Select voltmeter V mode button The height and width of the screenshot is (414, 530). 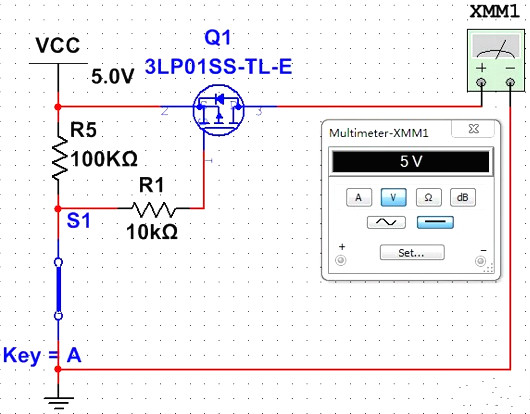393,197
